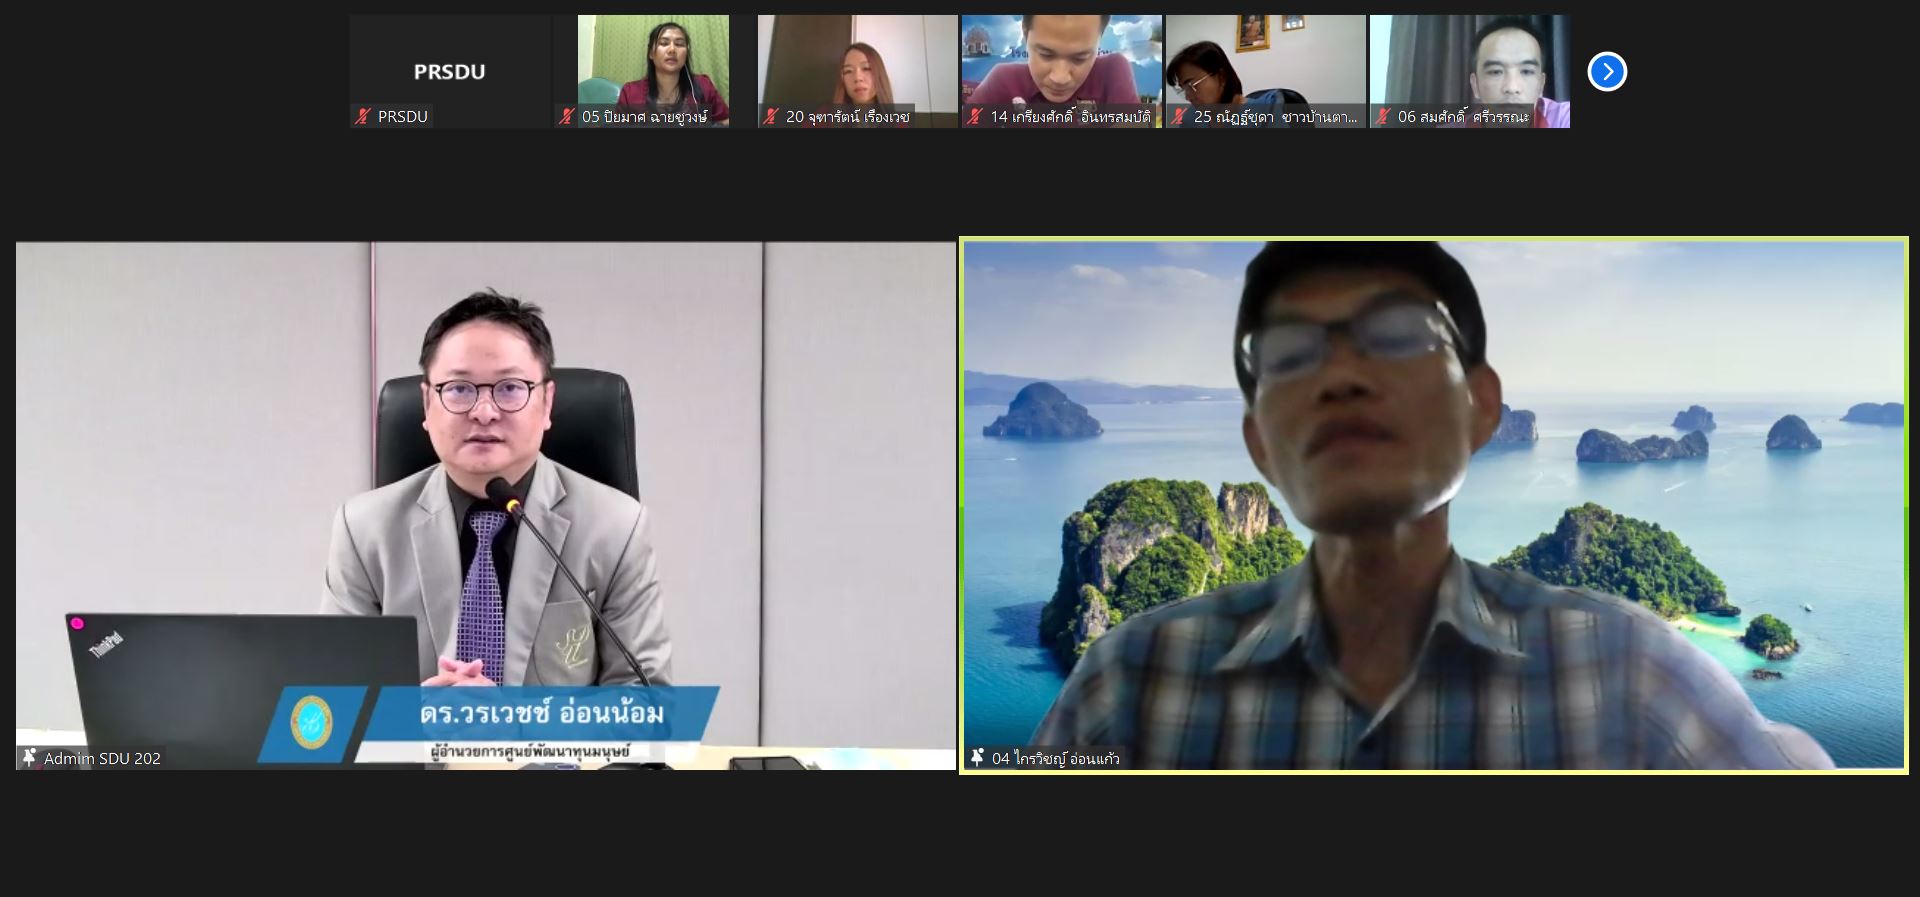The image size is (1920, 897).
Task: Click the pin icon beside 04 ไกรวิชญ์ อ่อนแก้ว
Action: 977,758
